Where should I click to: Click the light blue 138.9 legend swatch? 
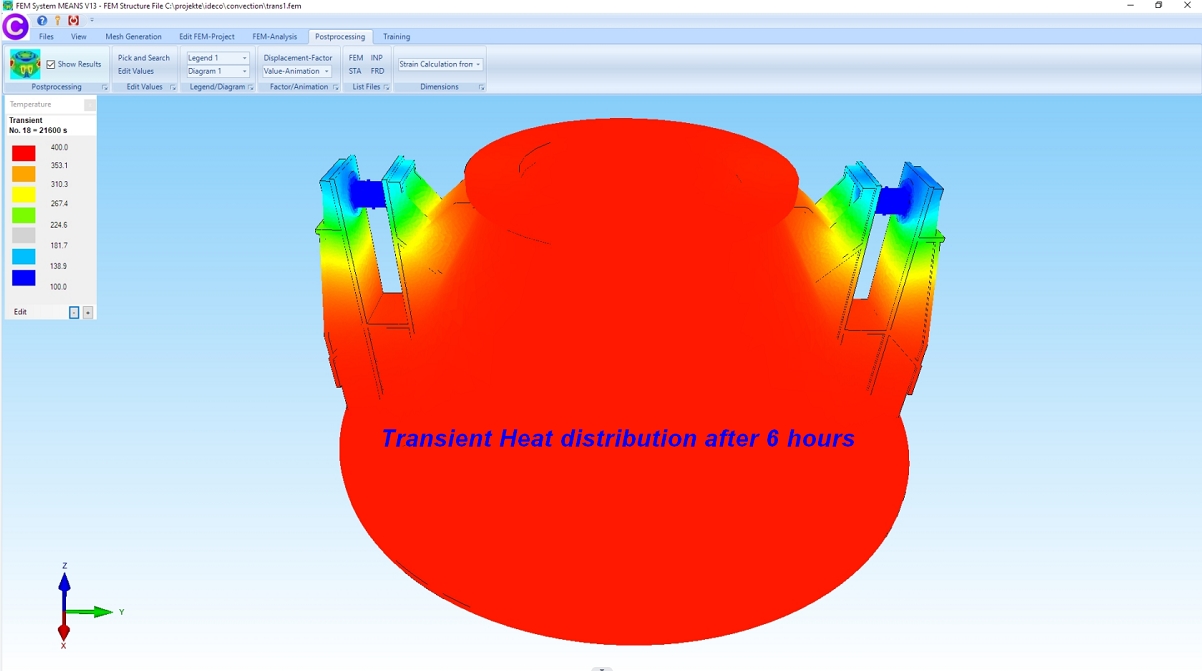pyautogui.click(x=24, y=257)
